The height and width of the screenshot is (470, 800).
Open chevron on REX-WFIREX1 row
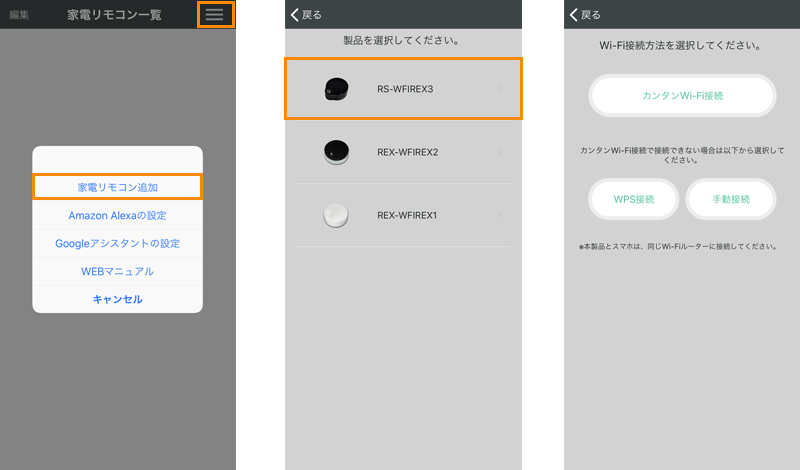coord(499,215)
